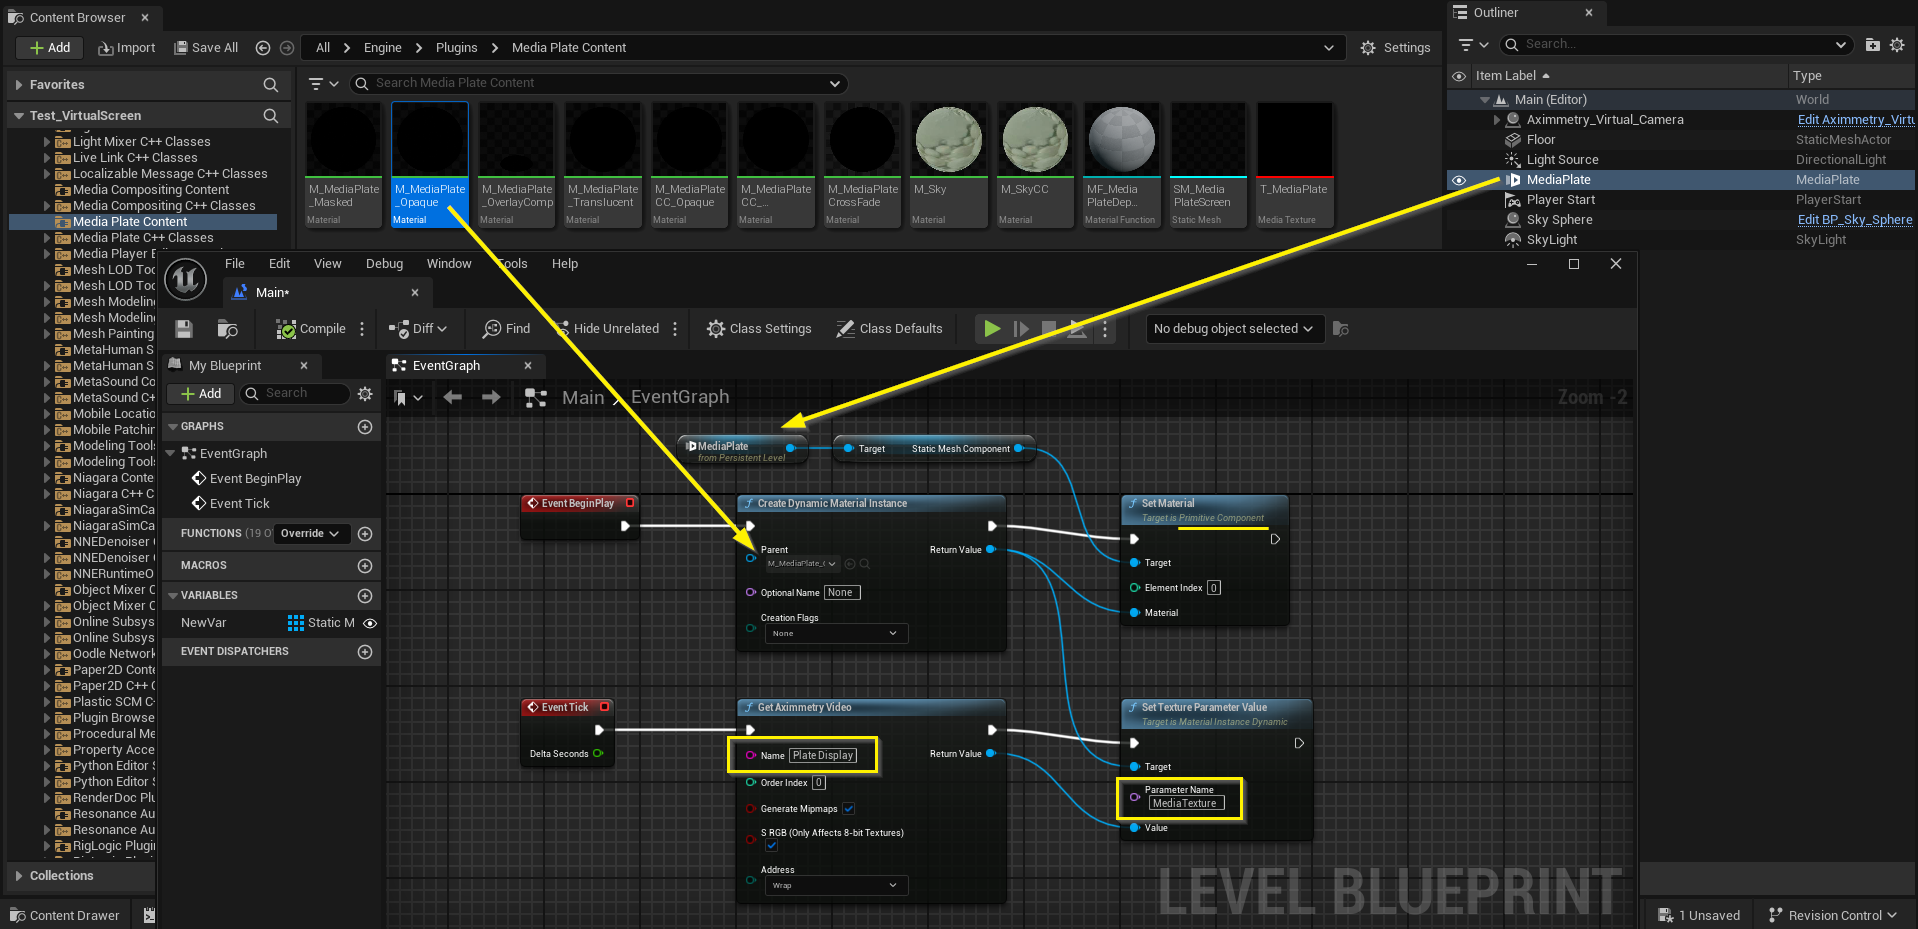The height and width of the screenshot is (929, 1918).
Task: Select Media Compositing Content folder
Action: tap(151, 190)
